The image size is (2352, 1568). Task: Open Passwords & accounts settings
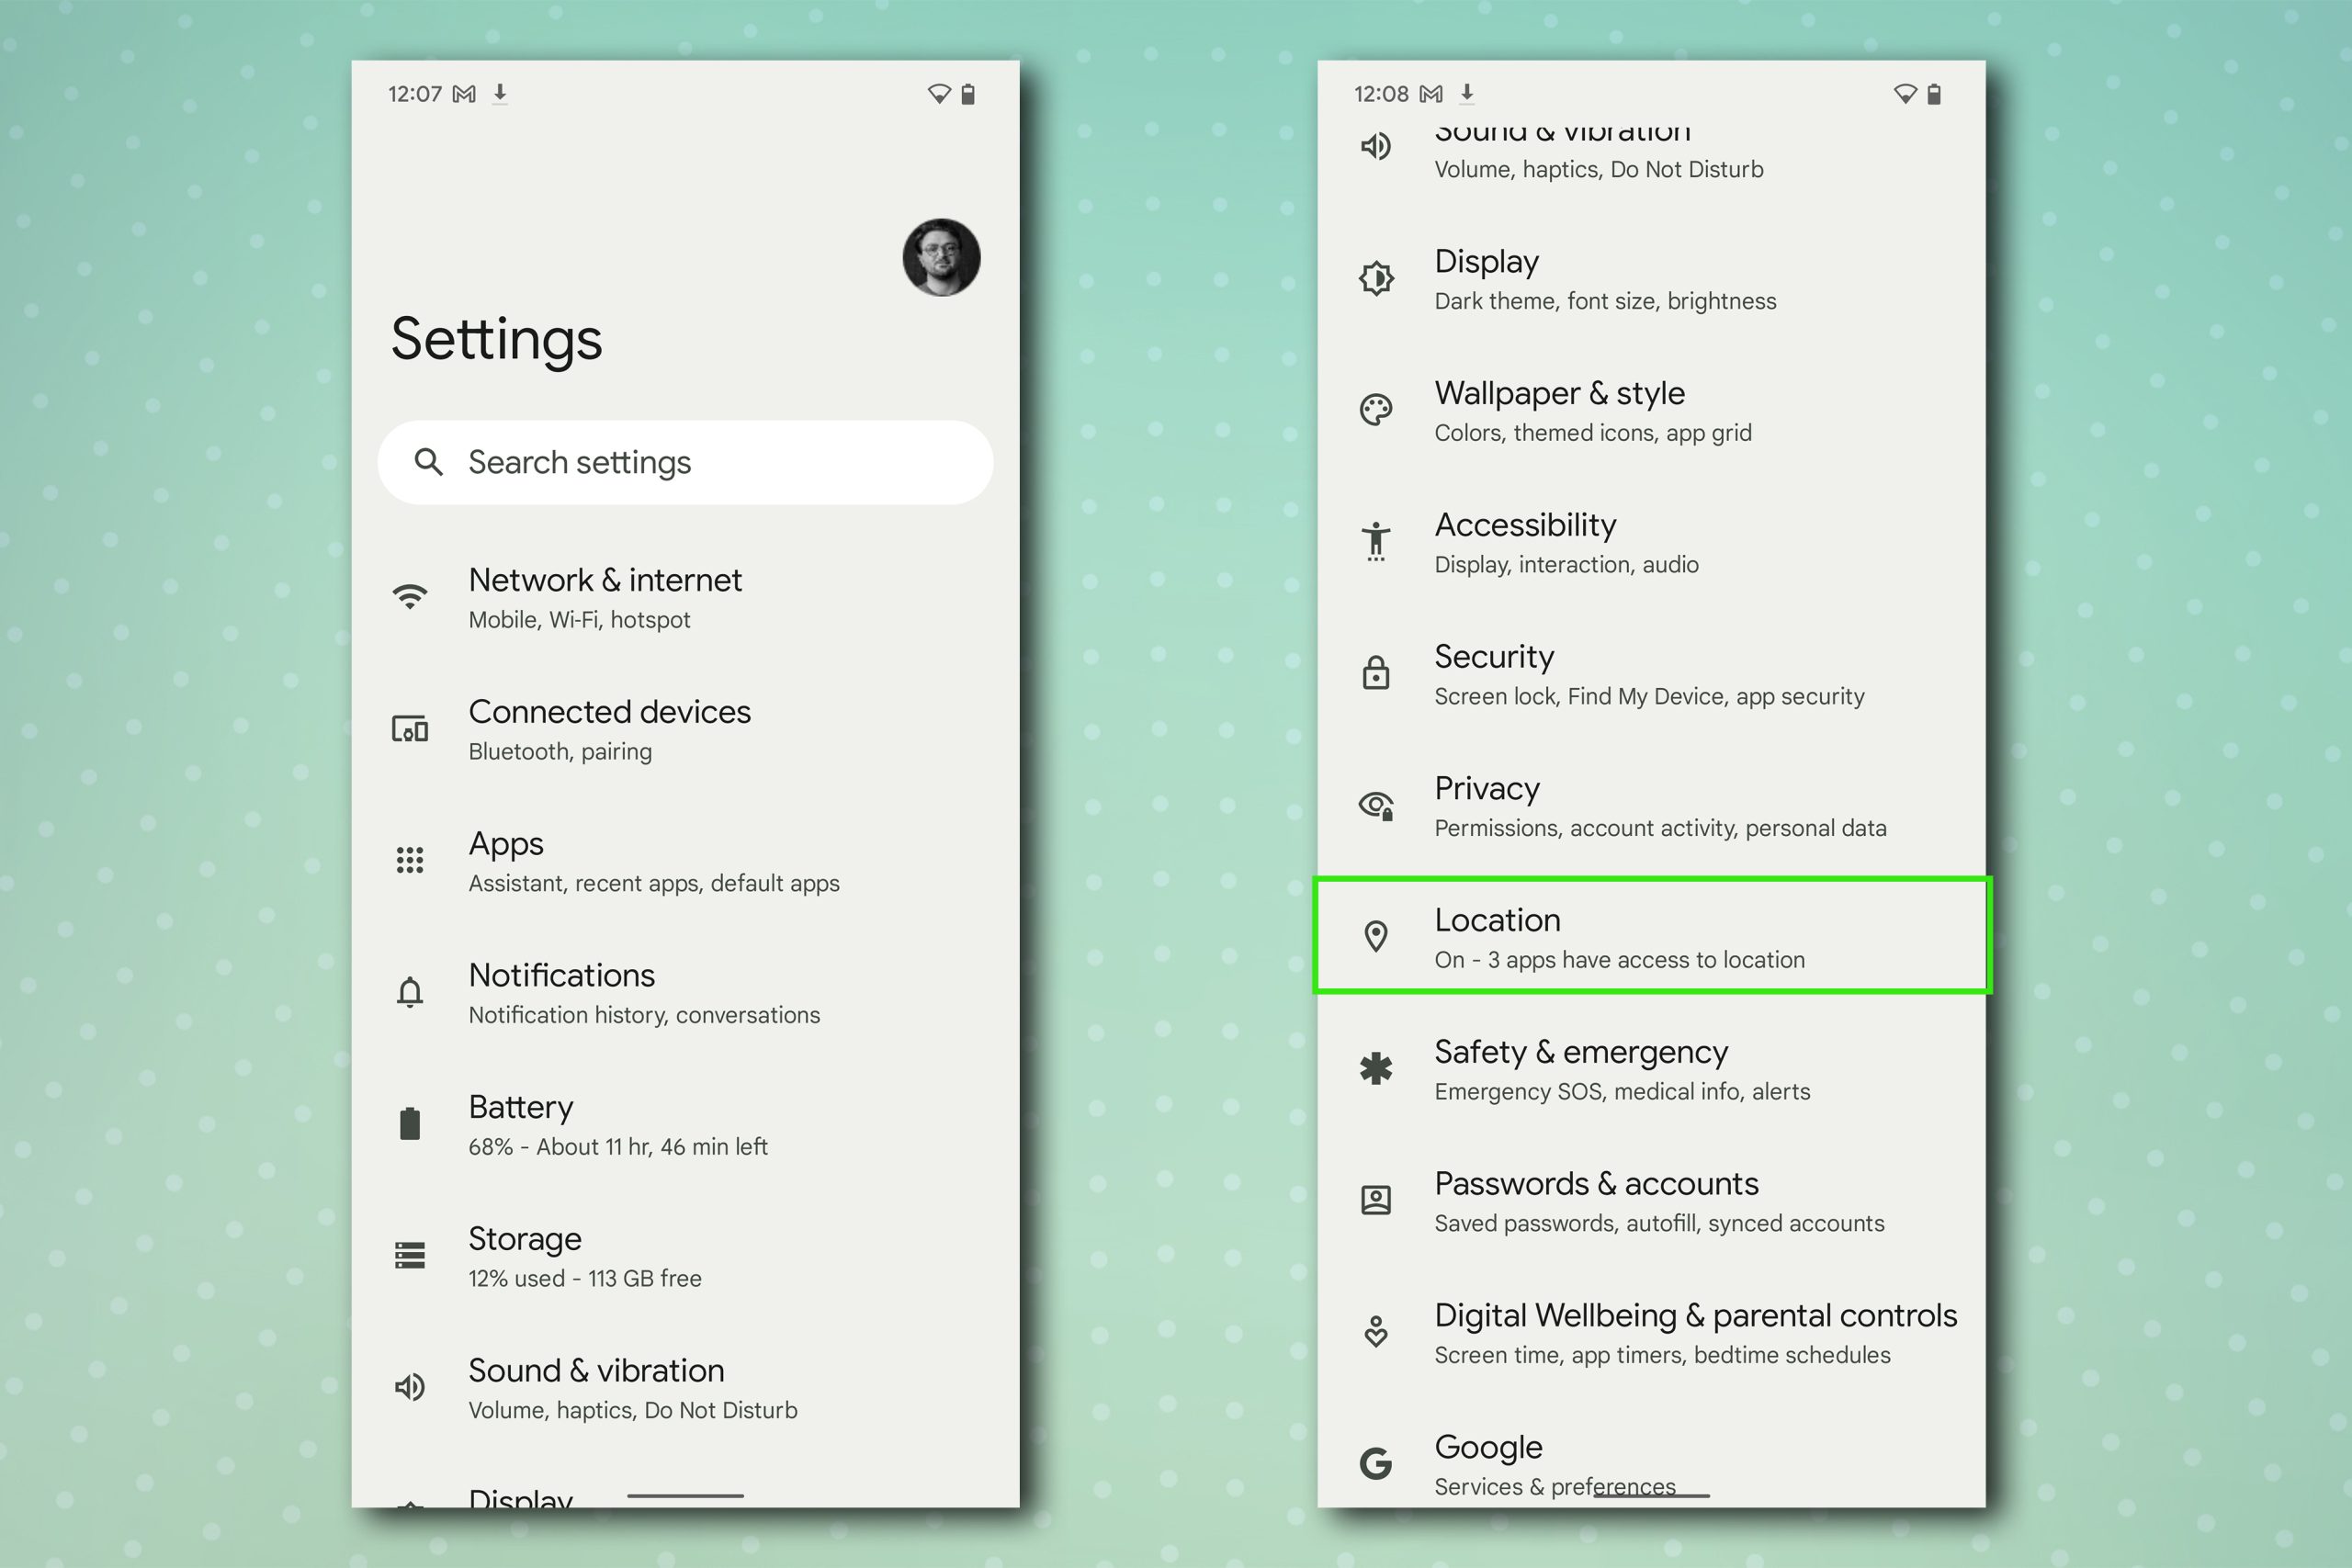coord(1597,1200)
